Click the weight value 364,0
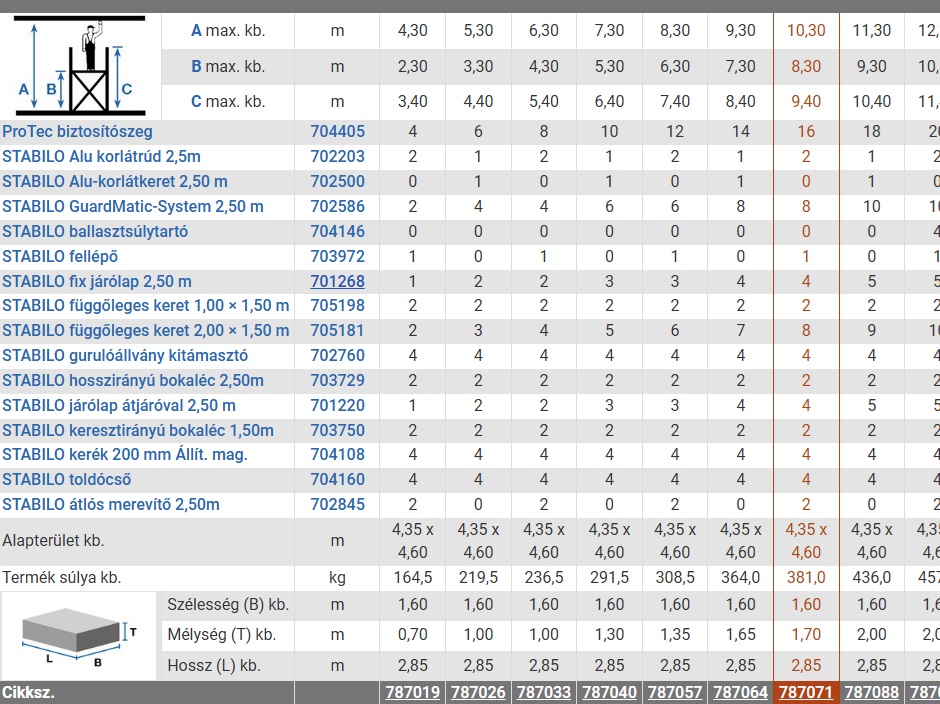Image resolution: width=940 pixels, height=704 pixels. 740,577
